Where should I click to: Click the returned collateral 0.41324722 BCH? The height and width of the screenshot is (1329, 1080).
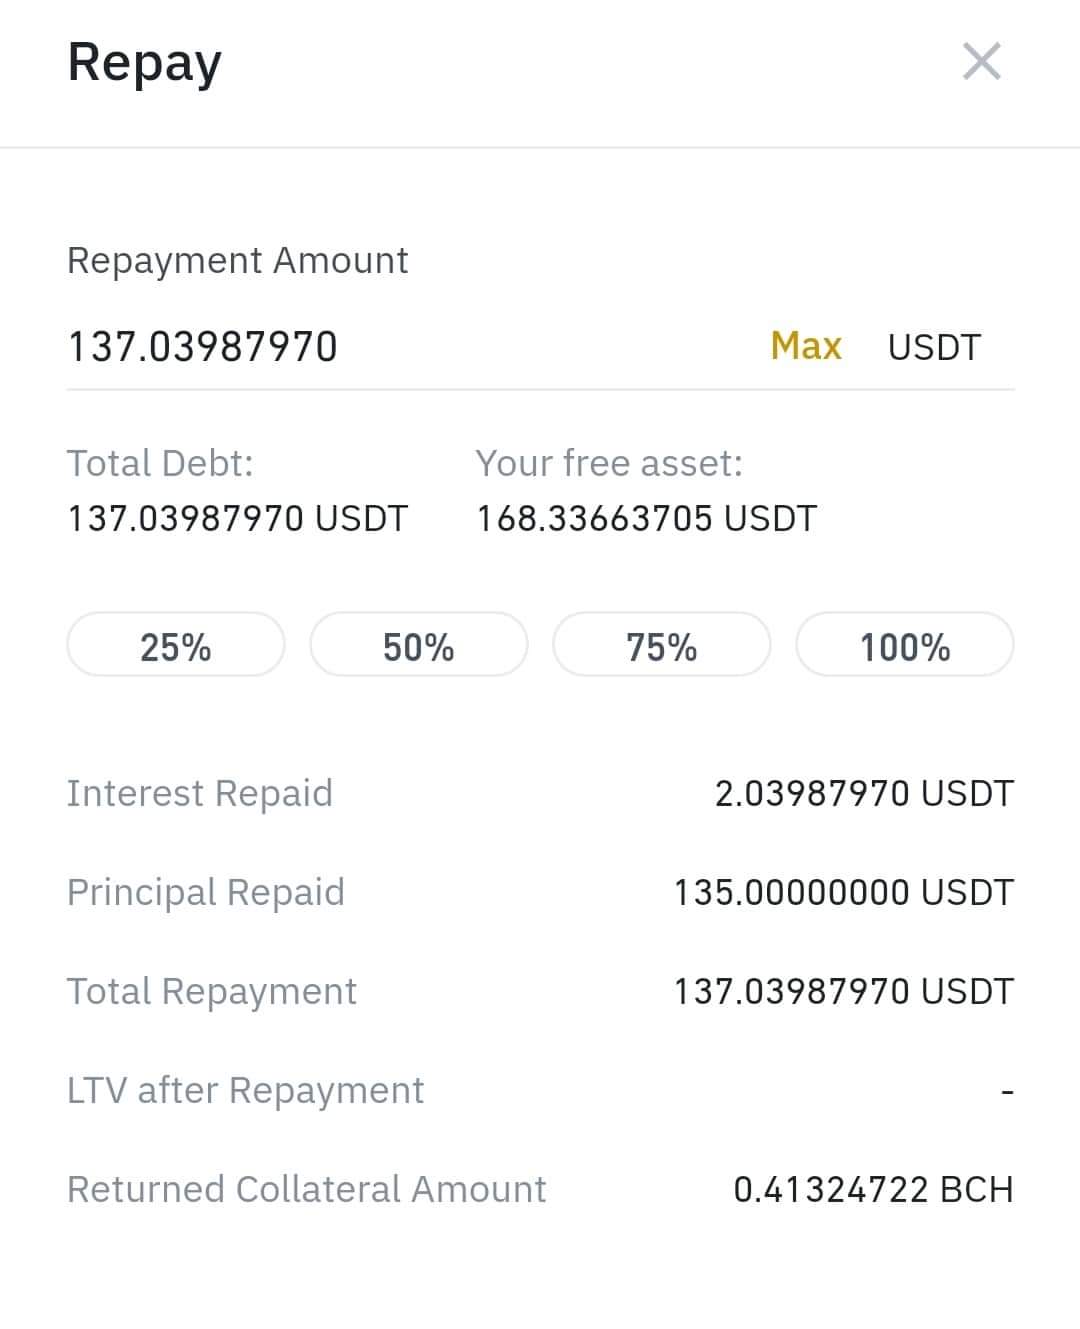click(874, 1189)
